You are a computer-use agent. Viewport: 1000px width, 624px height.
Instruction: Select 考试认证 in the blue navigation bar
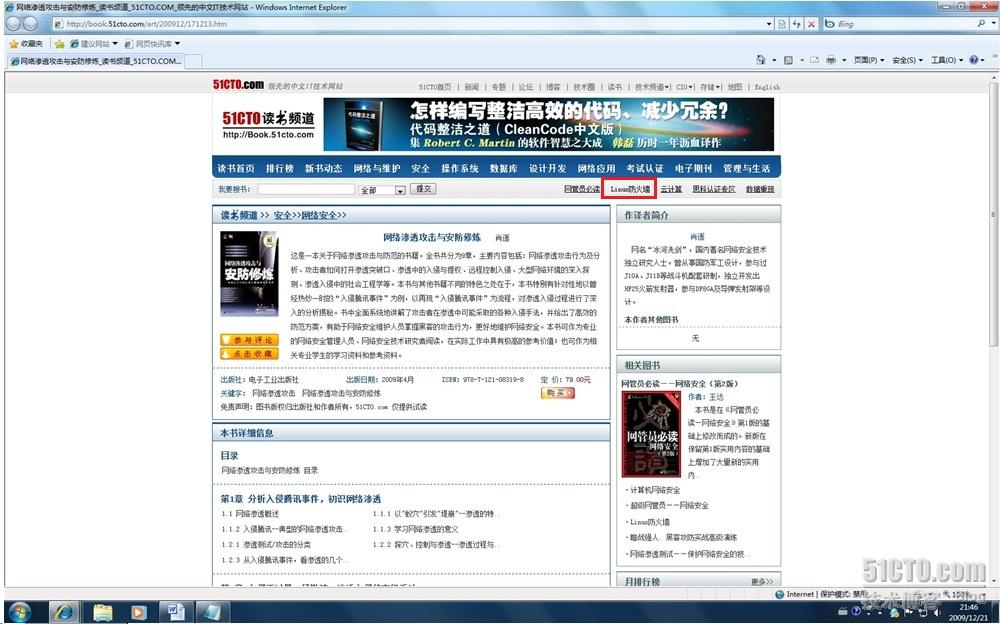(x=645, y=168)
